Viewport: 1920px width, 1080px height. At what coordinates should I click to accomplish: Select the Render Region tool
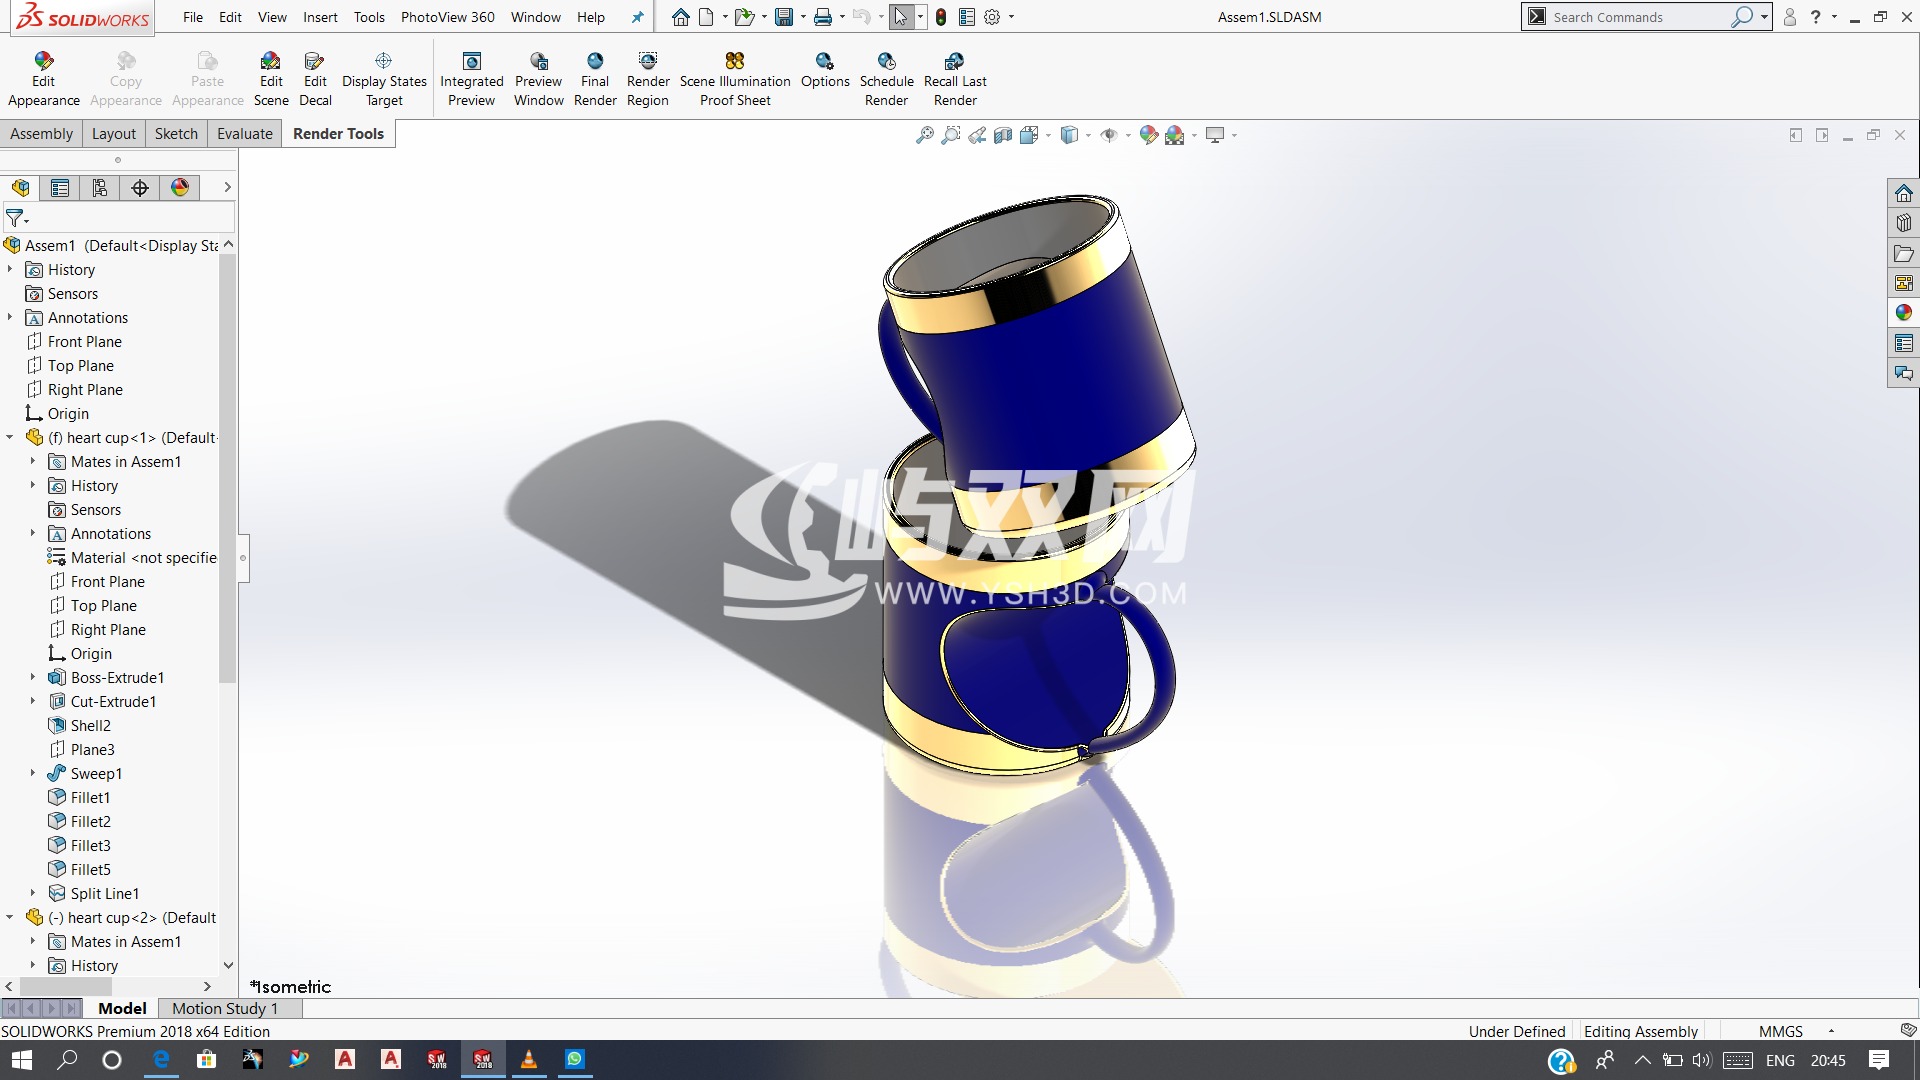648,62
